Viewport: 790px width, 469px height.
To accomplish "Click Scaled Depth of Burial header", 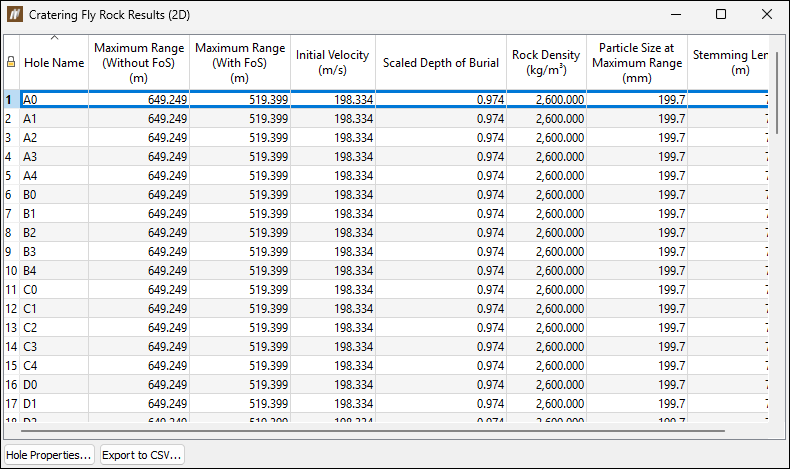I will coord(441,62).
